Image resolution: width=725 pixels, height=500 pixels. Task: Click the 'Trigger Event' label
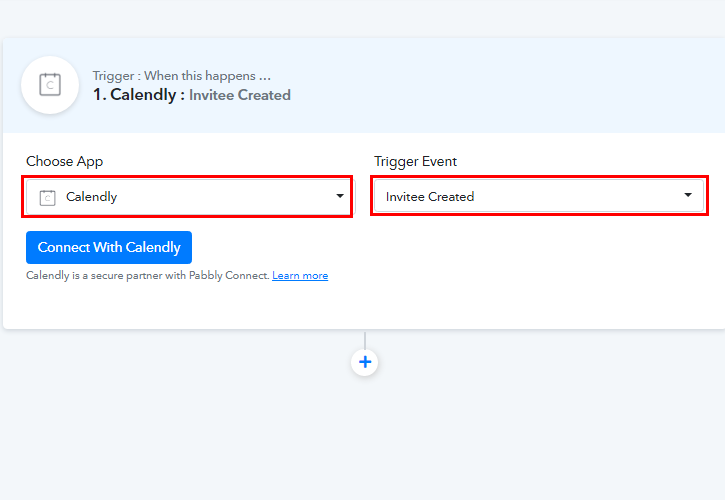(x=415, y=161)
